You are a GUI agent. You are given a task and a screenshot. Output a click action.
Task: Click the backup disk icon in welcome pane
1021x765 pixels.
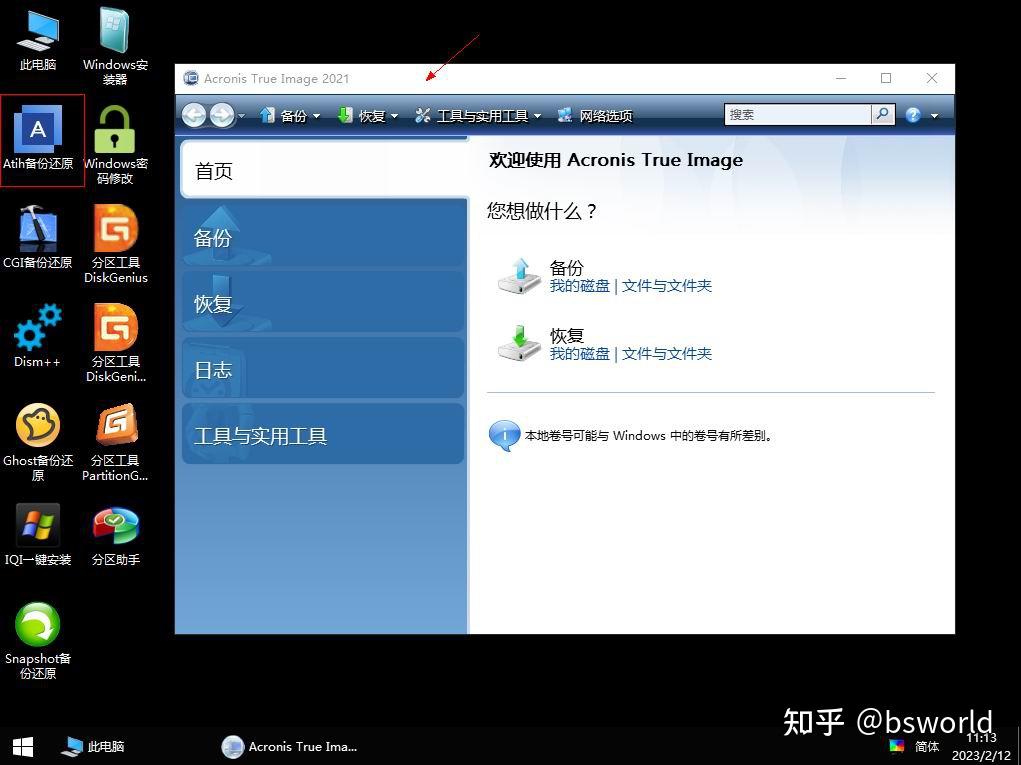coord(519,276)
